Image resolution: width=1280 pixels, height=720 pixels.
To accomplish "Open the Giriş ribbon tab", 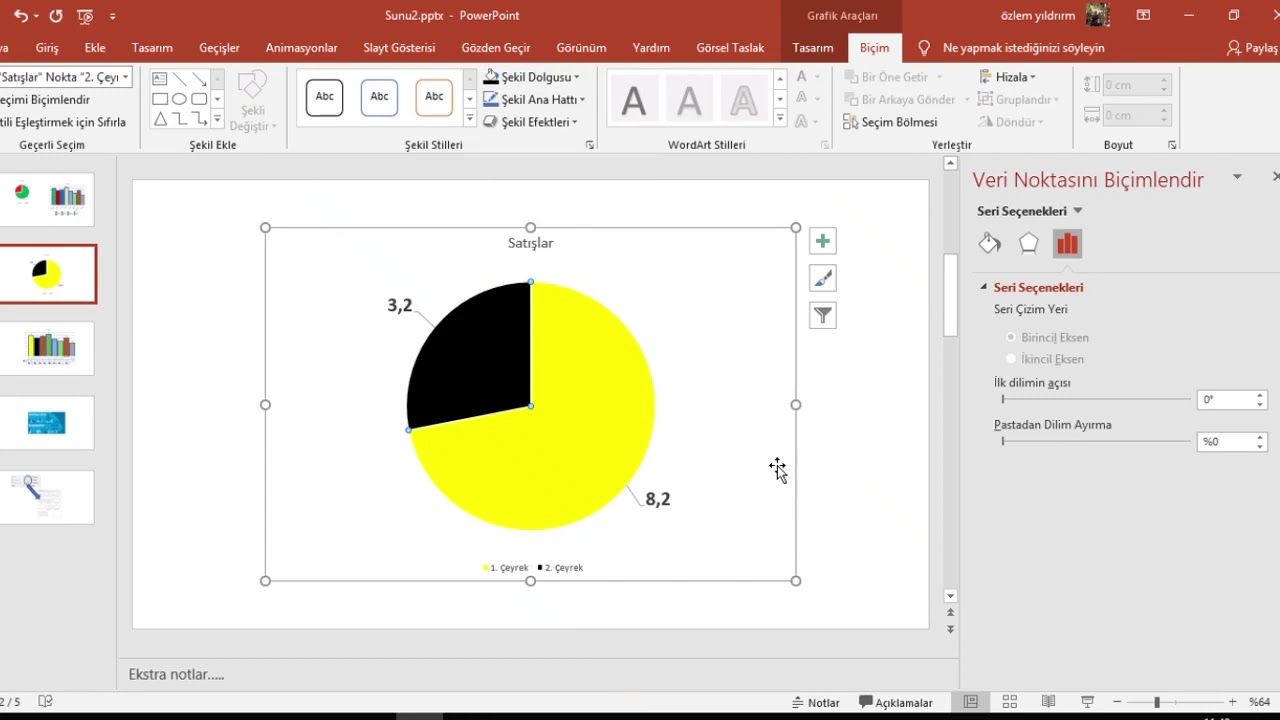I will tap(47, 48).
